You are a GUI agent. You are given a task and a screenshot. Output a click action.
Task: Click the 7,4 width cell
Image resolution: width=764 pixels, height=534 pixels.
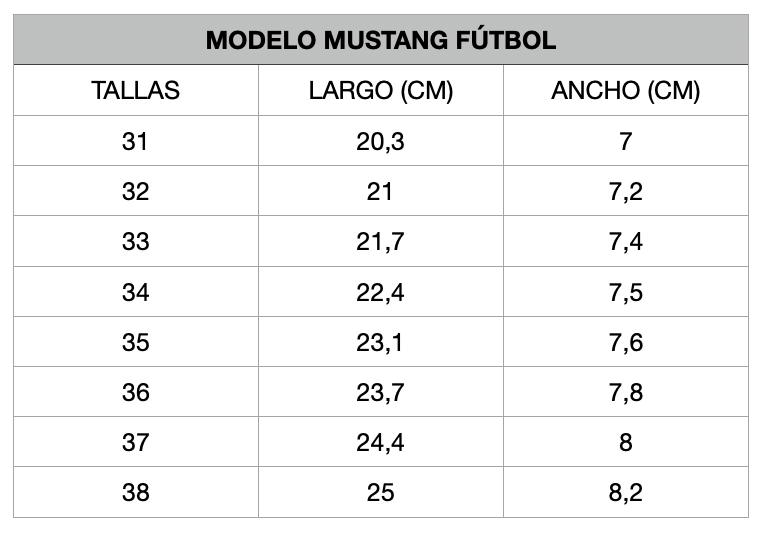[625, 241]
